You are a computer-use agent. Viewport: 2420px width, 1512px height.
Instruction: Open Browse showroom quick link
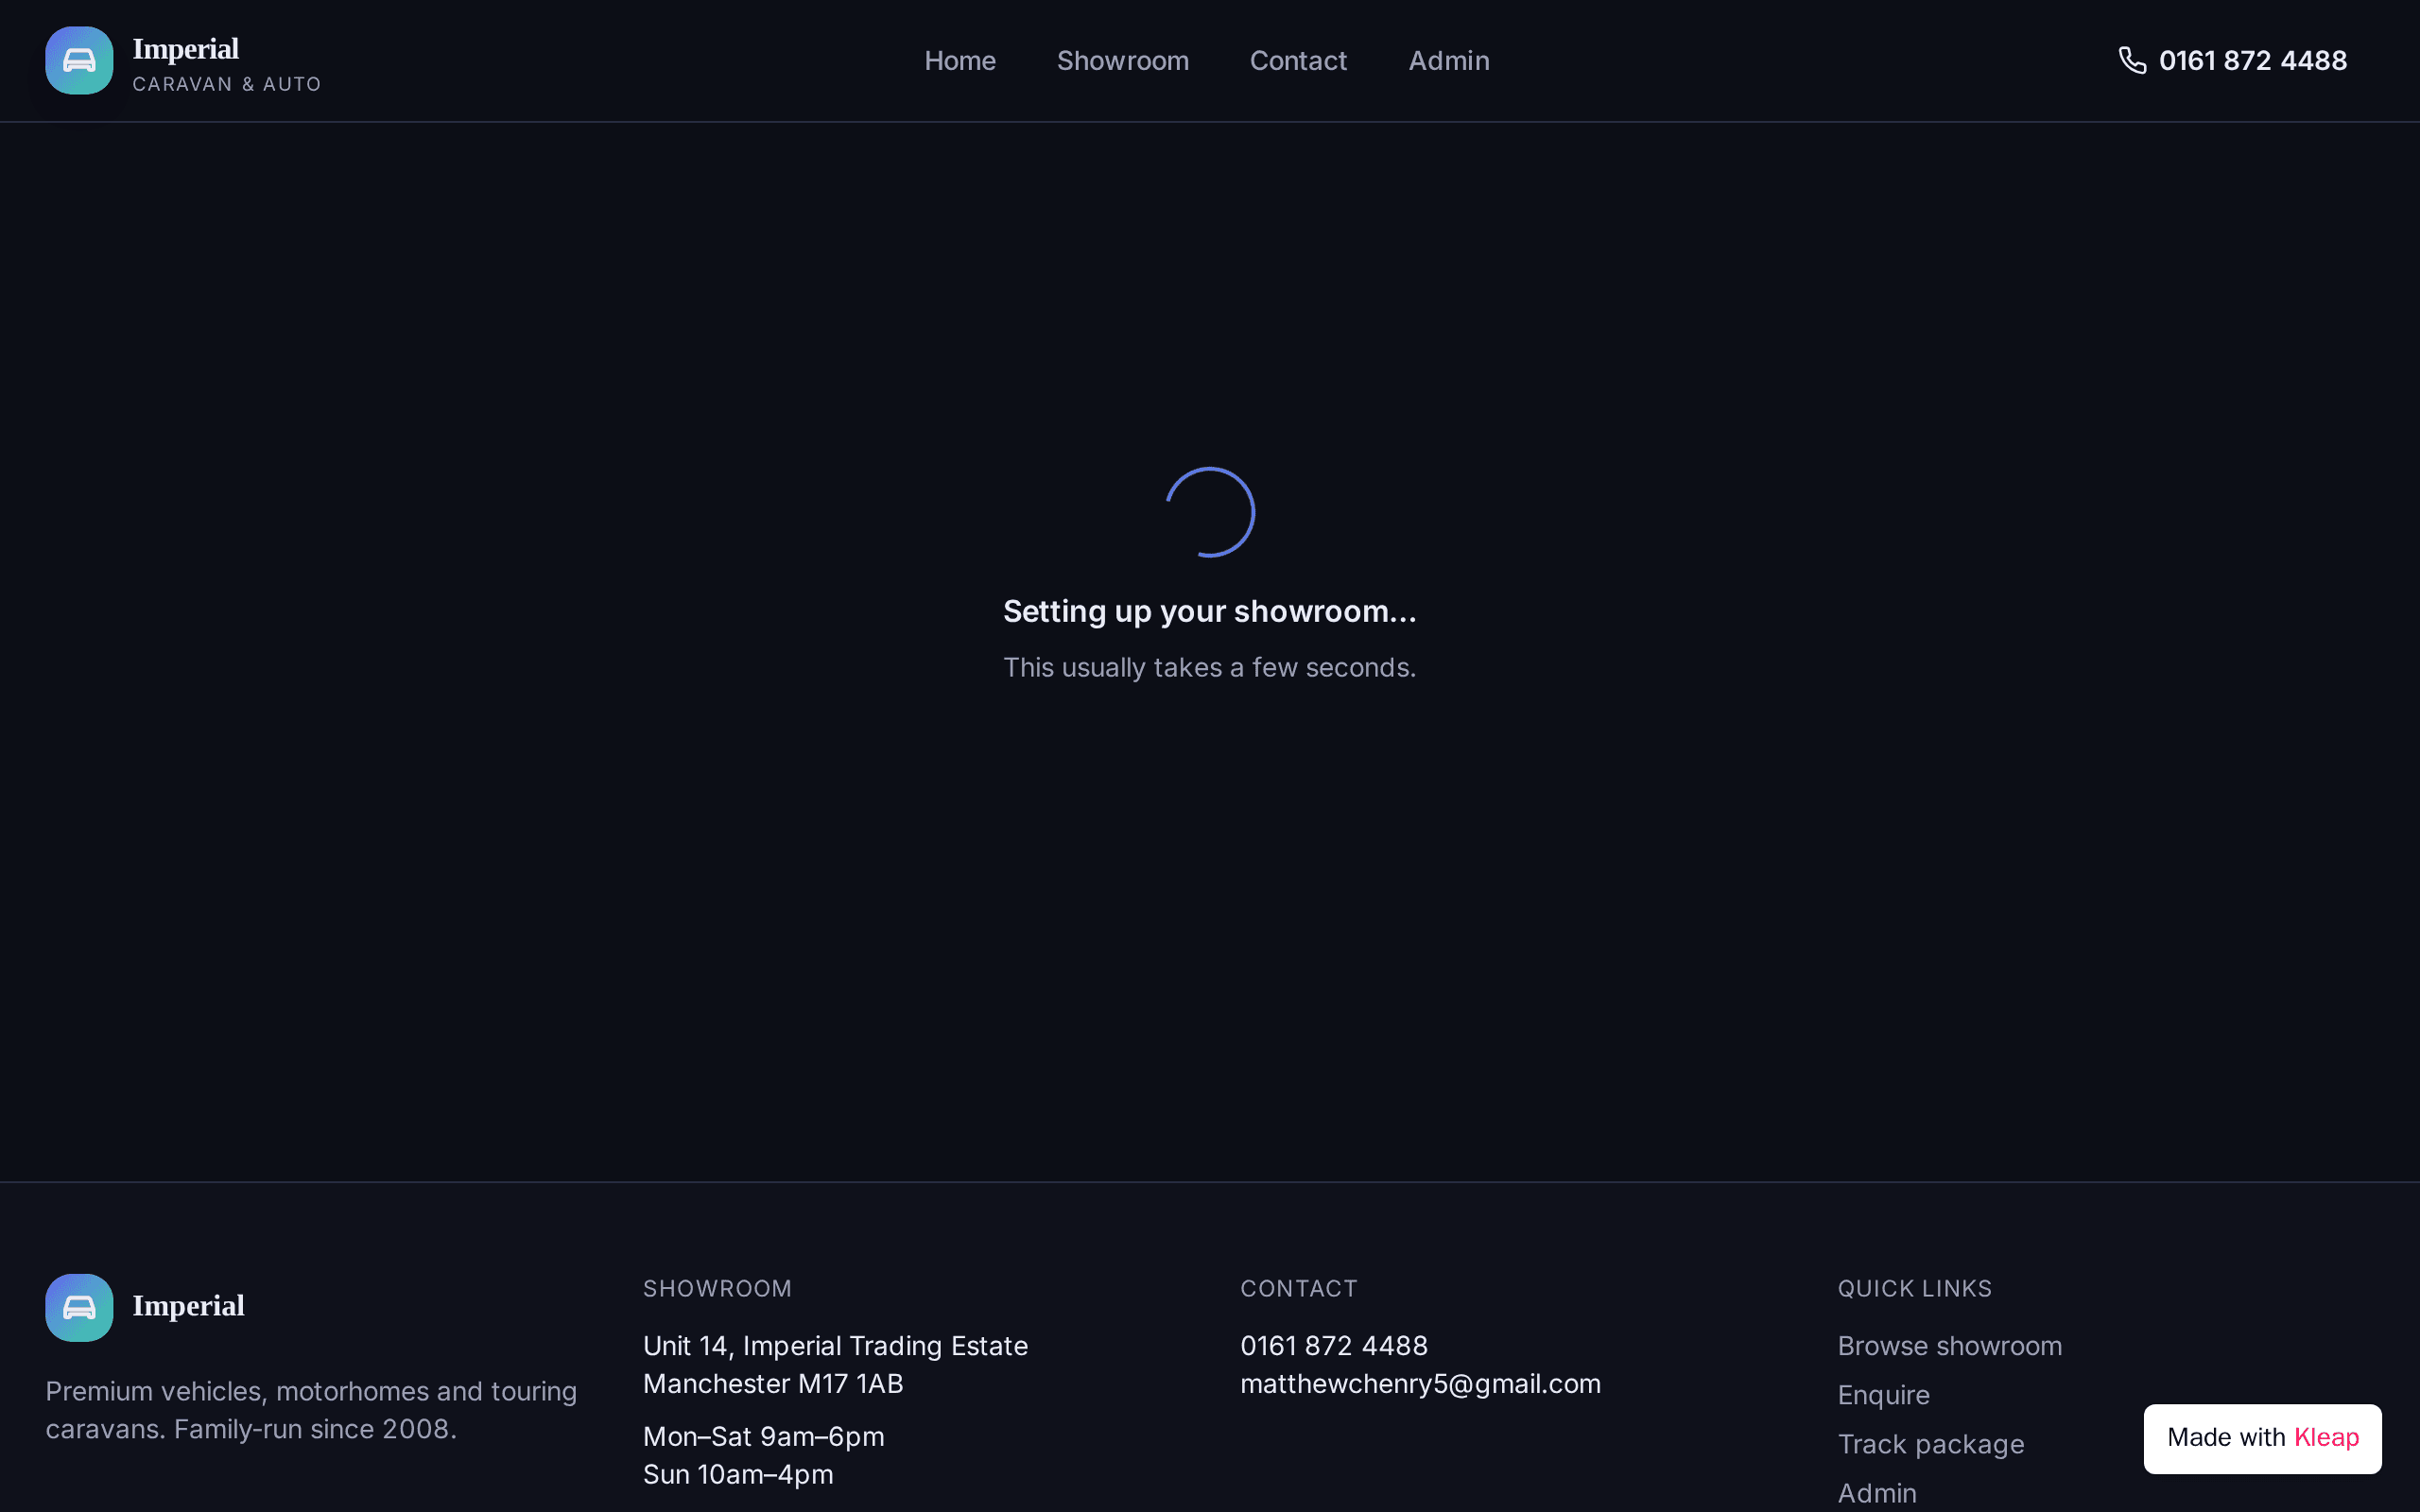coord(1949,1346)
